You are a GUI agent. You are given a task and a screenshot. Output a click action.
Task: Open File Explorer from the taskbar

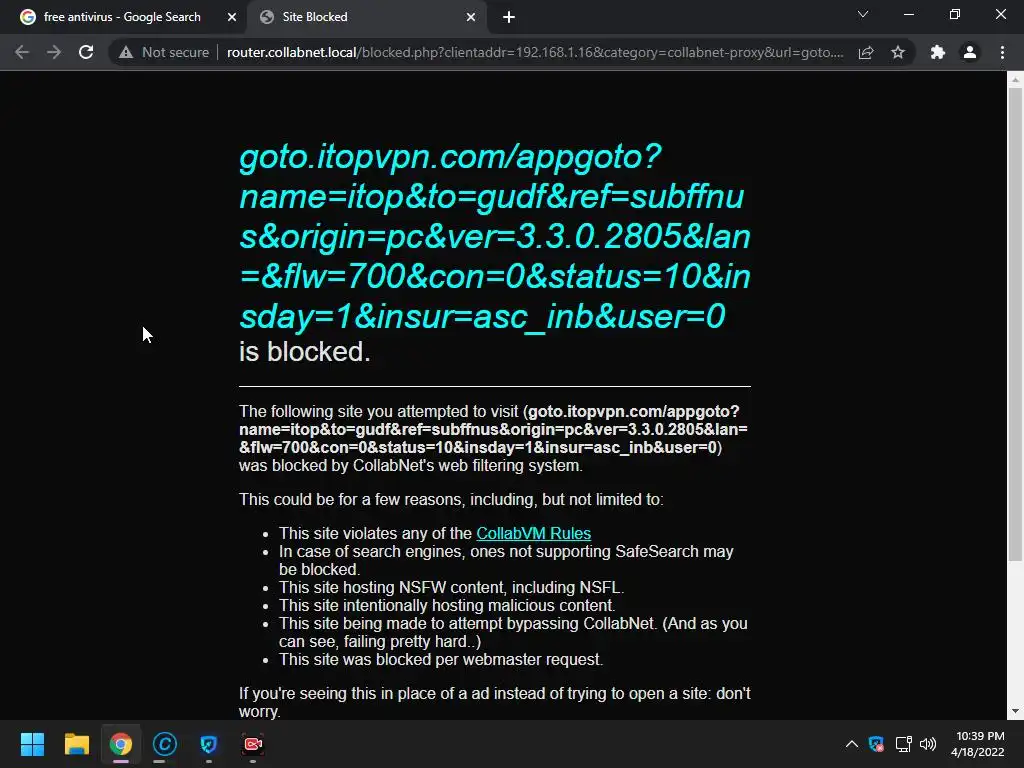click(76, 744)
